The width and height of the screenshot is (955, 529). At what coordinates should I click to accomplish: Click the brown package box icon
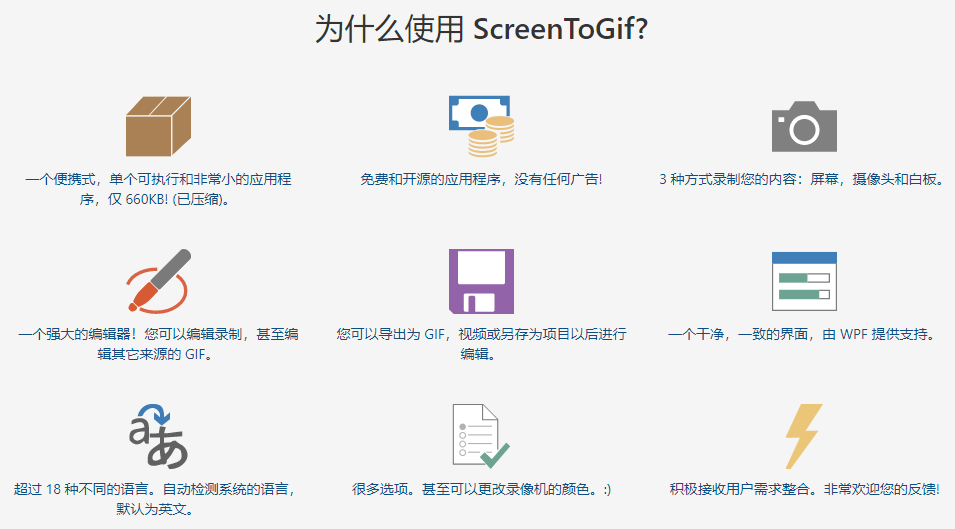click(x=158, y=126)
